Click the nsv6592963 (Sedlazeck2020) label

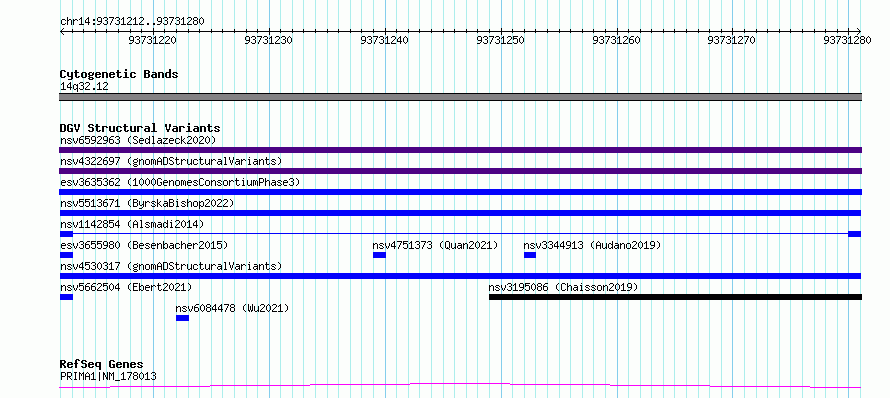coord(138,140)
